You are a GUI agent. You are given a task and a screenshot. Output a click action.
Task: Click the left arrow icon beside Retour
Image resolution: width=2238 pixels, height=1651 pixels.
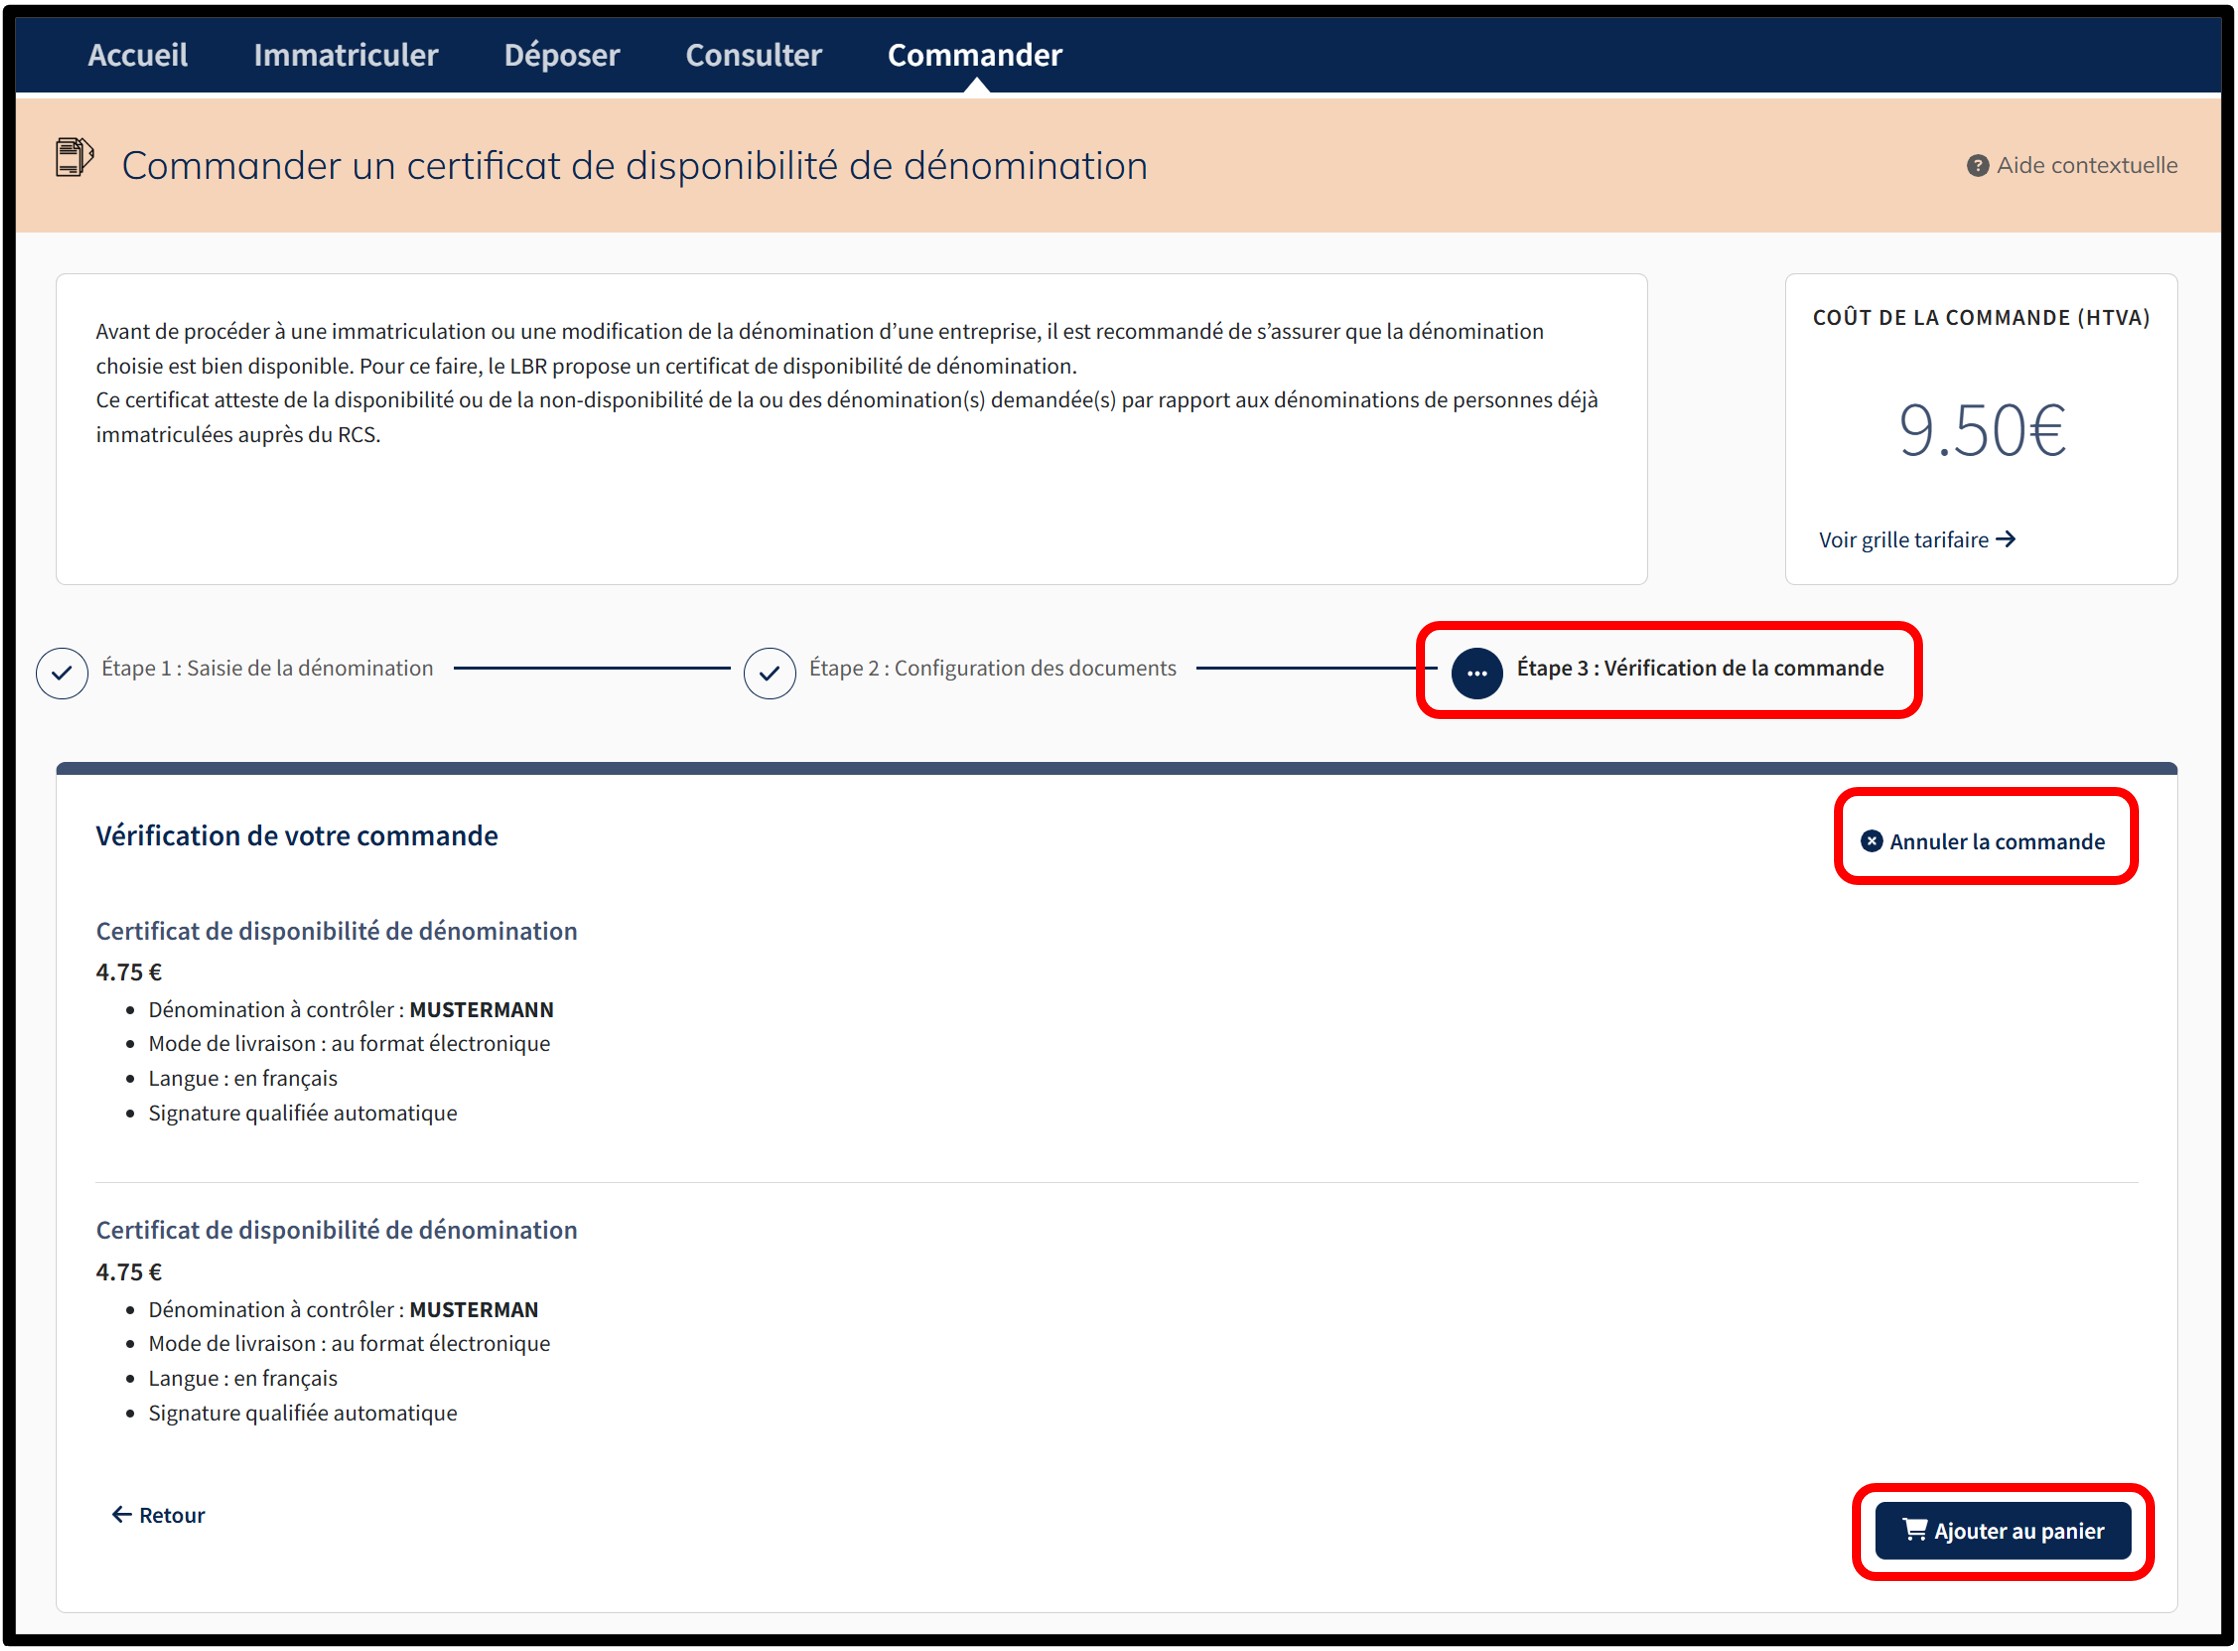122,1515
